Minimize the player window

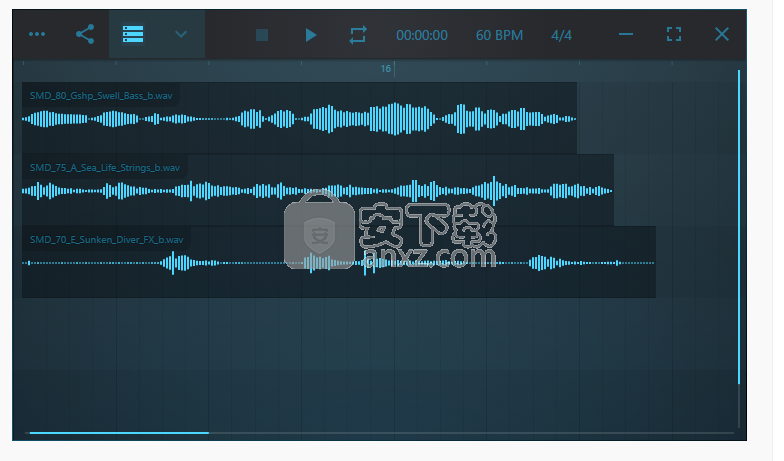click(x=626, y=34)
